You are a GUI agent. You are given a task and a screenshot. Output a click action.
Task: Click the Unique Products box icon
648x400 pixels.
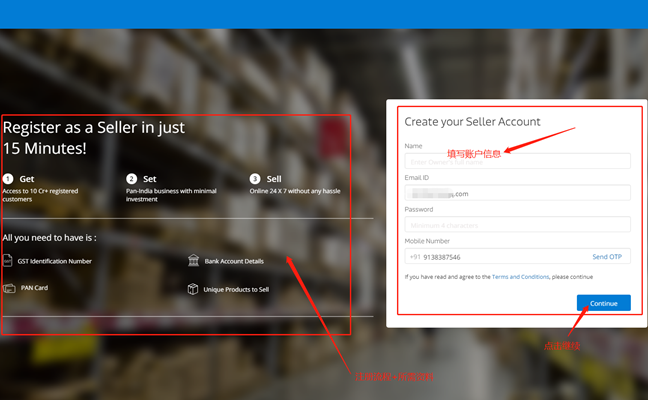(x=193, y=289)
